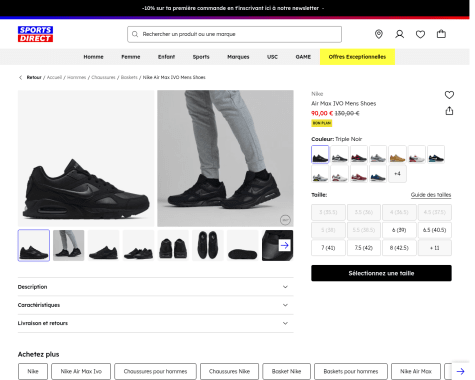Image resolution: width=475 pixels, height=380 pixels.
Task: Expand Livraison et retours section
Action: pyautogui.click(x=156, y=323)
